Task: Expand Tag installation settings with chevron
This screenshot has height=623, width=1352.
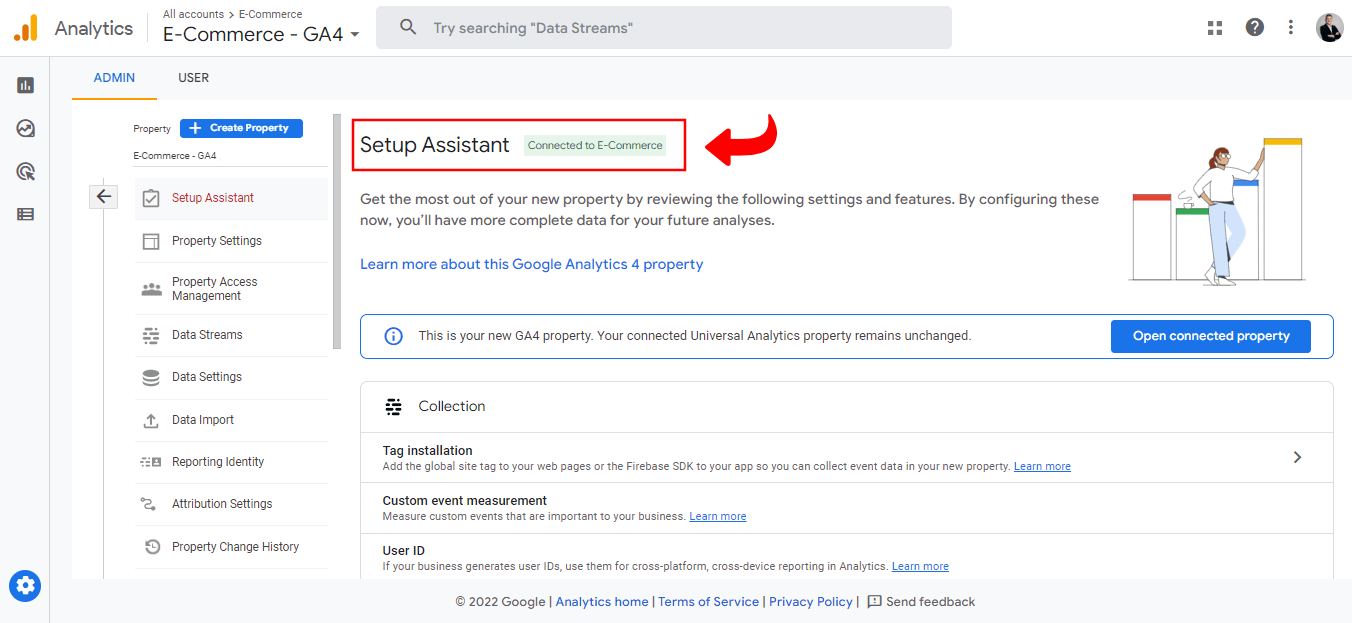Action: pos(1297,456)
